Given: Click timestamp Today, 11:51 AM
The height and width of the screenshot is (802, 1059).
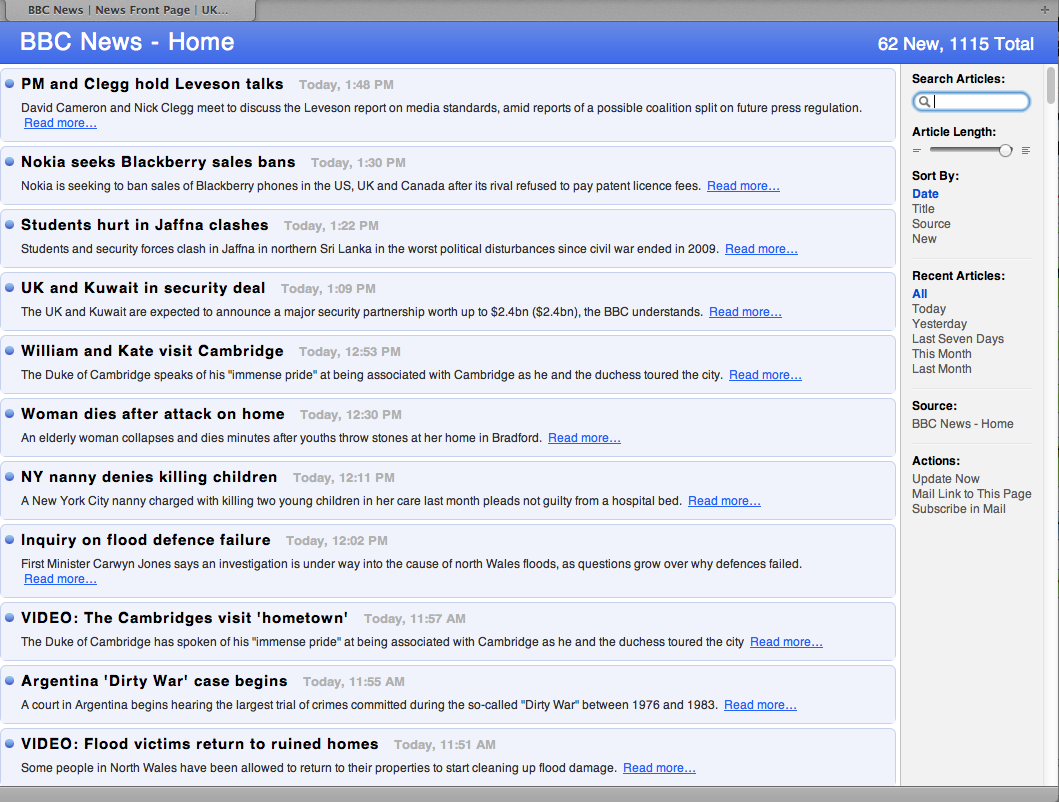Looking at the screenshot, I should 445,745.
